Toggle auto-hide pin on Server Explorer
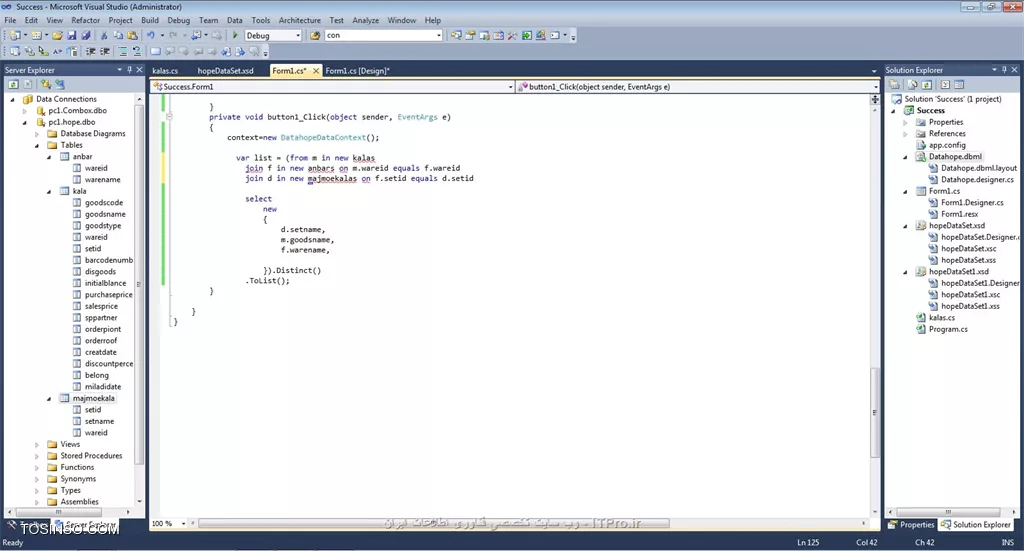The height and width of the screenshot is (551, 1024). tap(129, 70)
